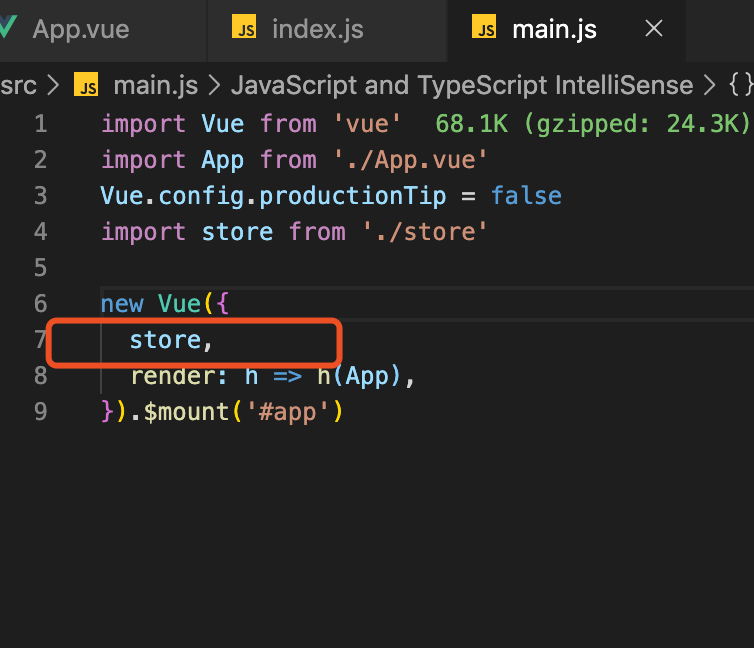Expand the chevron after src breadcrumb
This screenshot has height=648, width=754.
pos(54,86)
